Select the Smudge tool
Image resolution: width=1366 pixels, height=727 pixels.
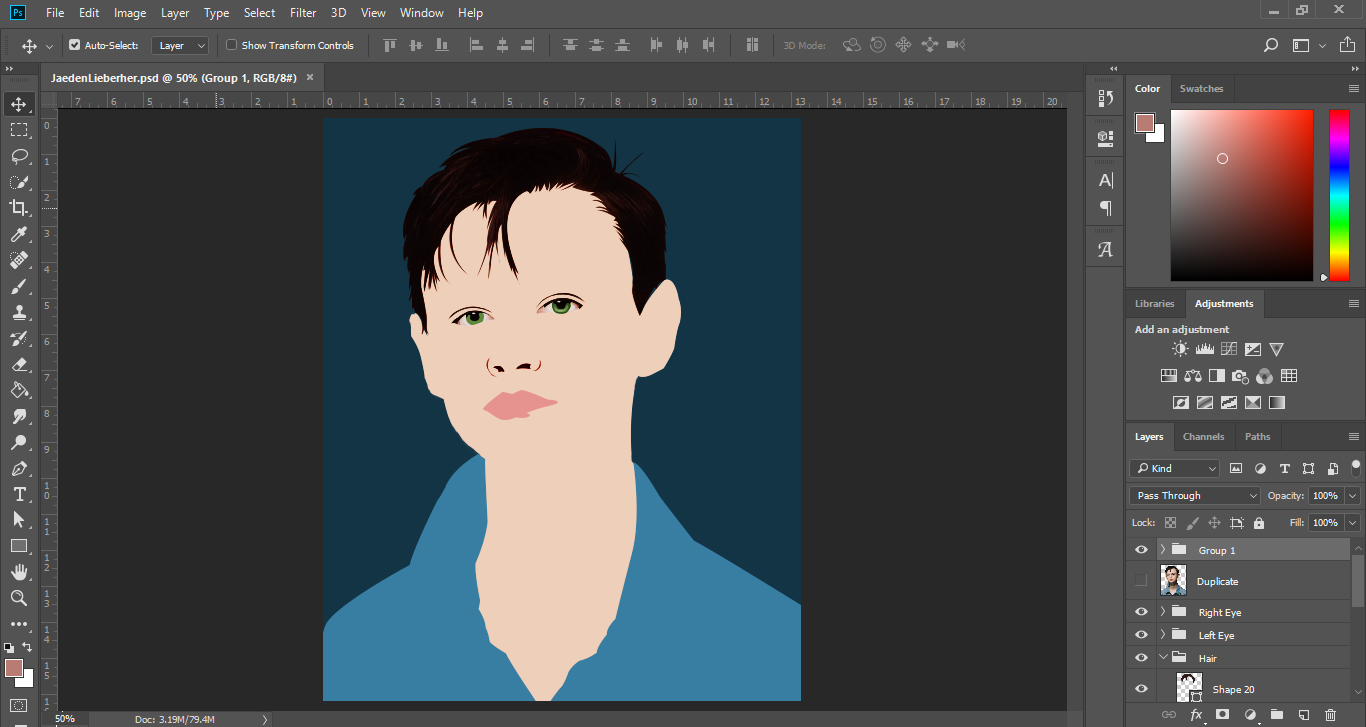click(x=18, y=416)
